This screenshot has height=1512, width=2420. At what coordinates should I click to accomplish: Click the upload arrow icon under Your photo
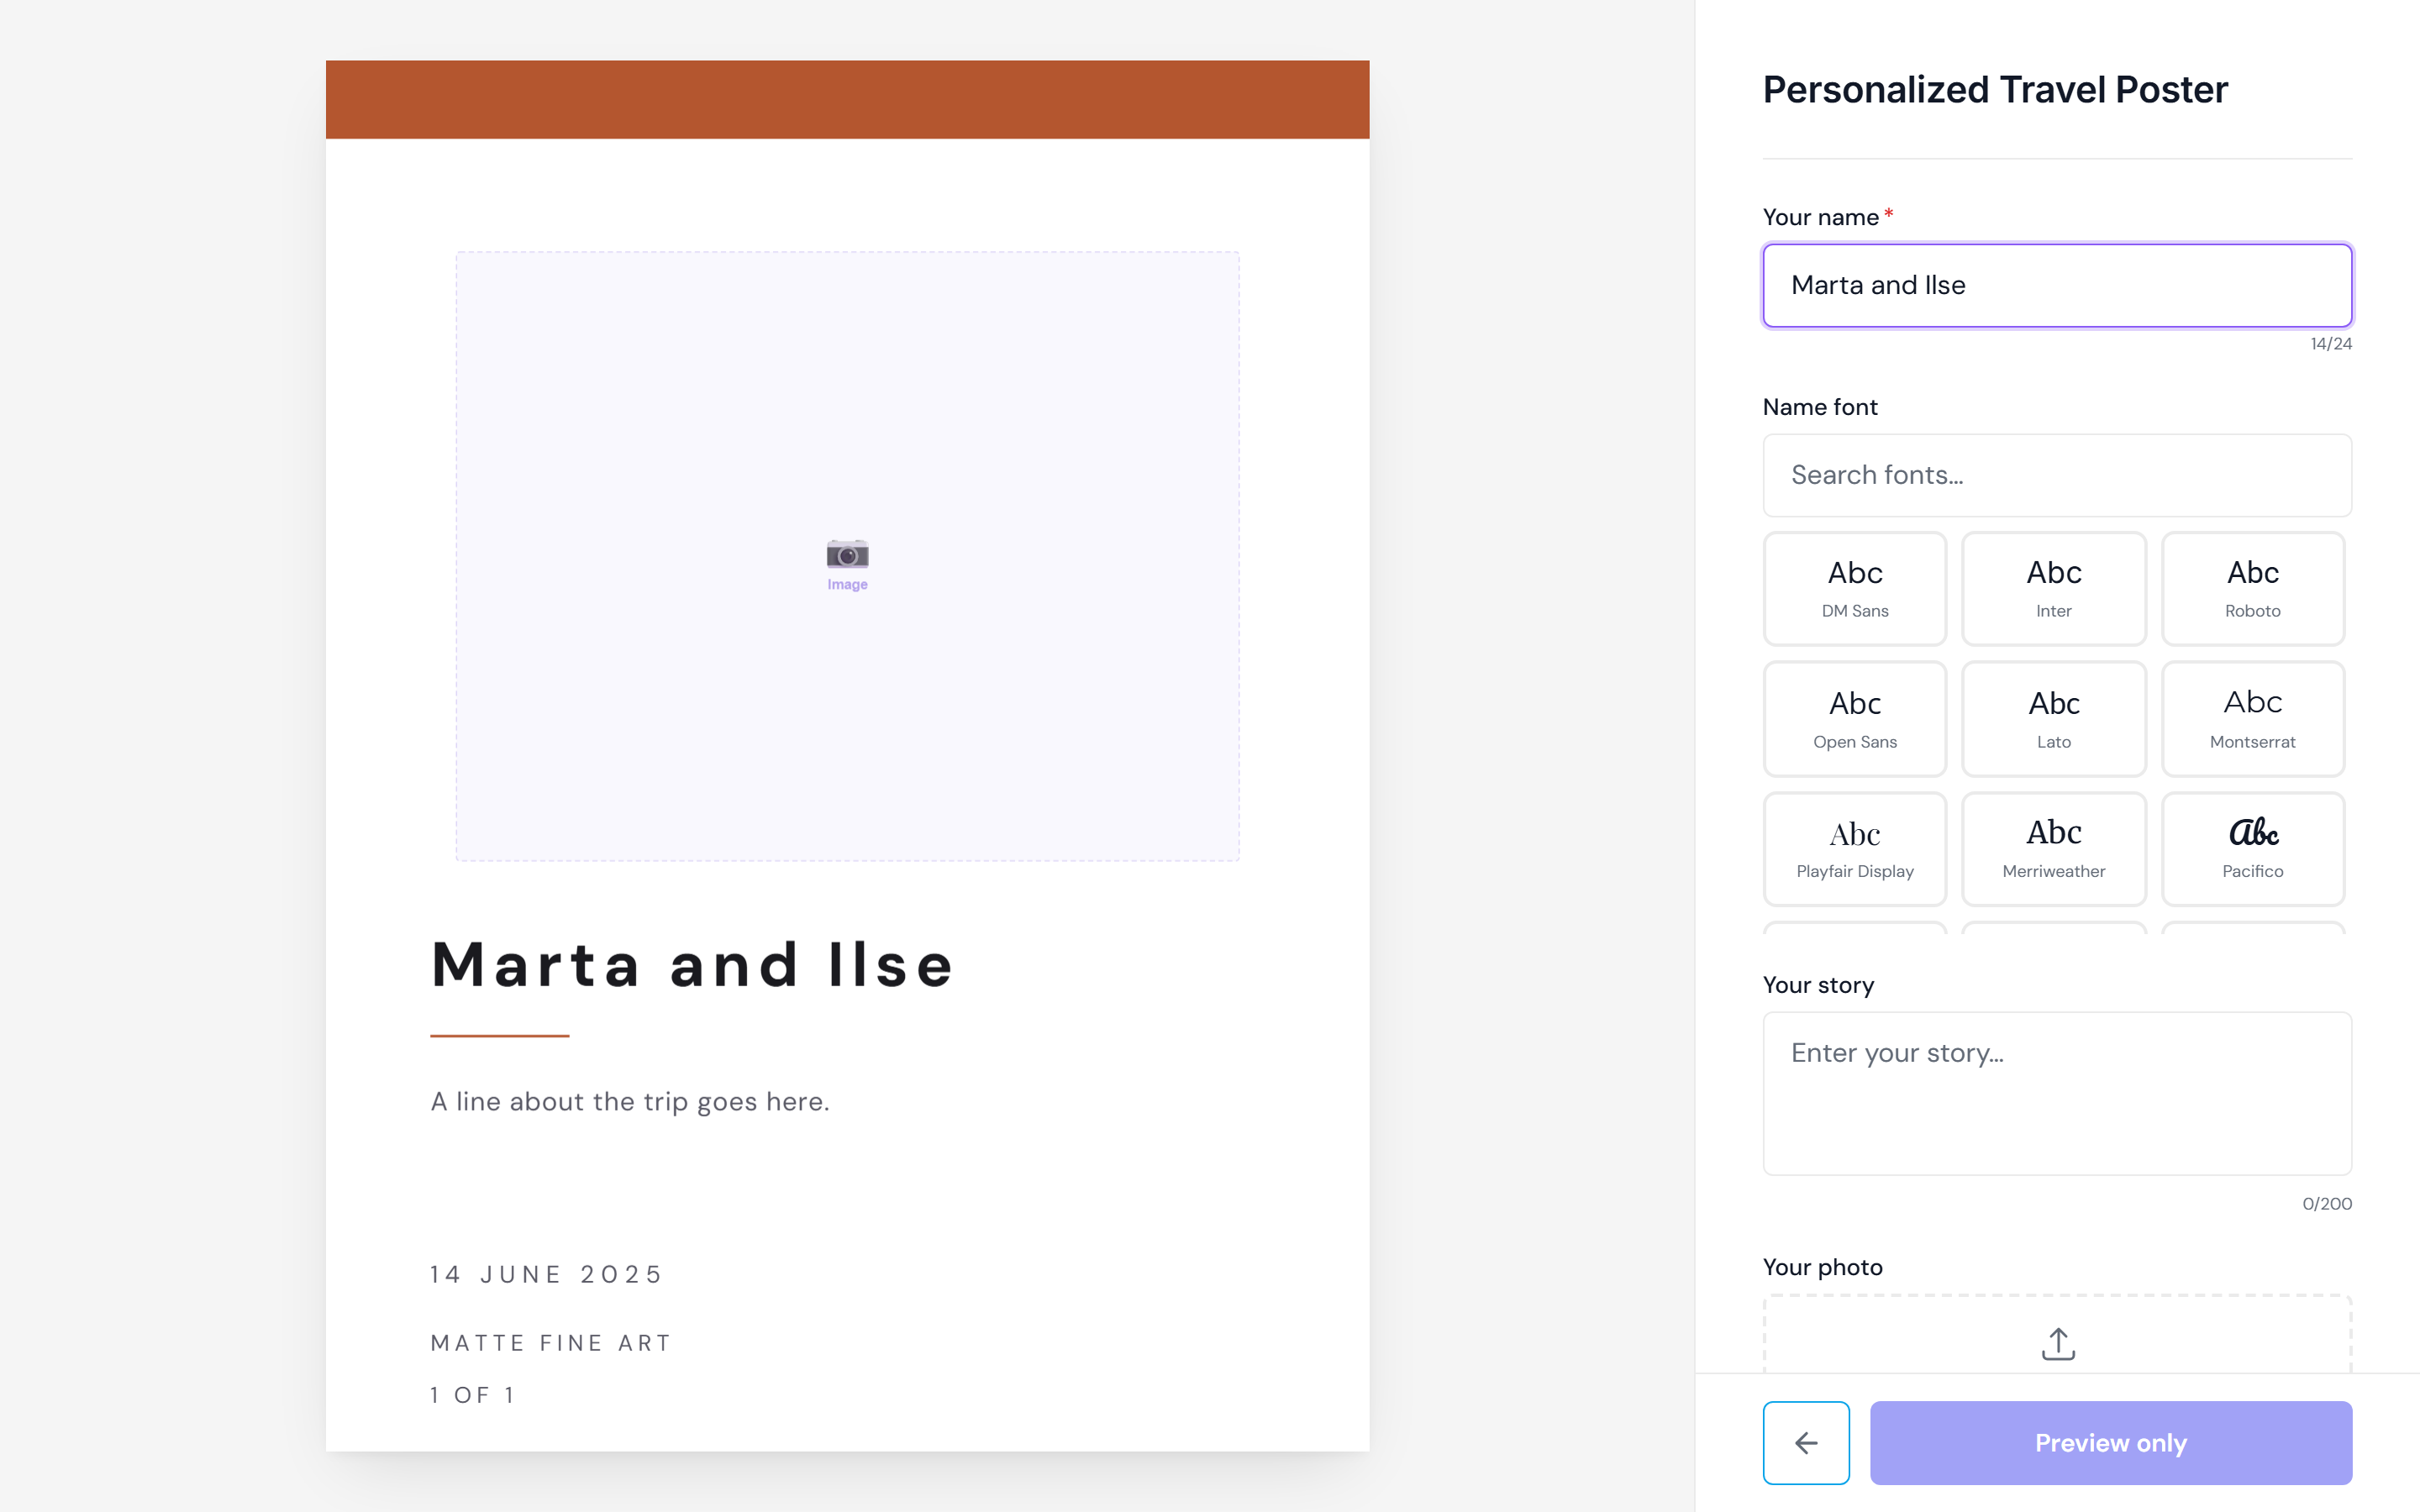click(x=2058, y=1344)
